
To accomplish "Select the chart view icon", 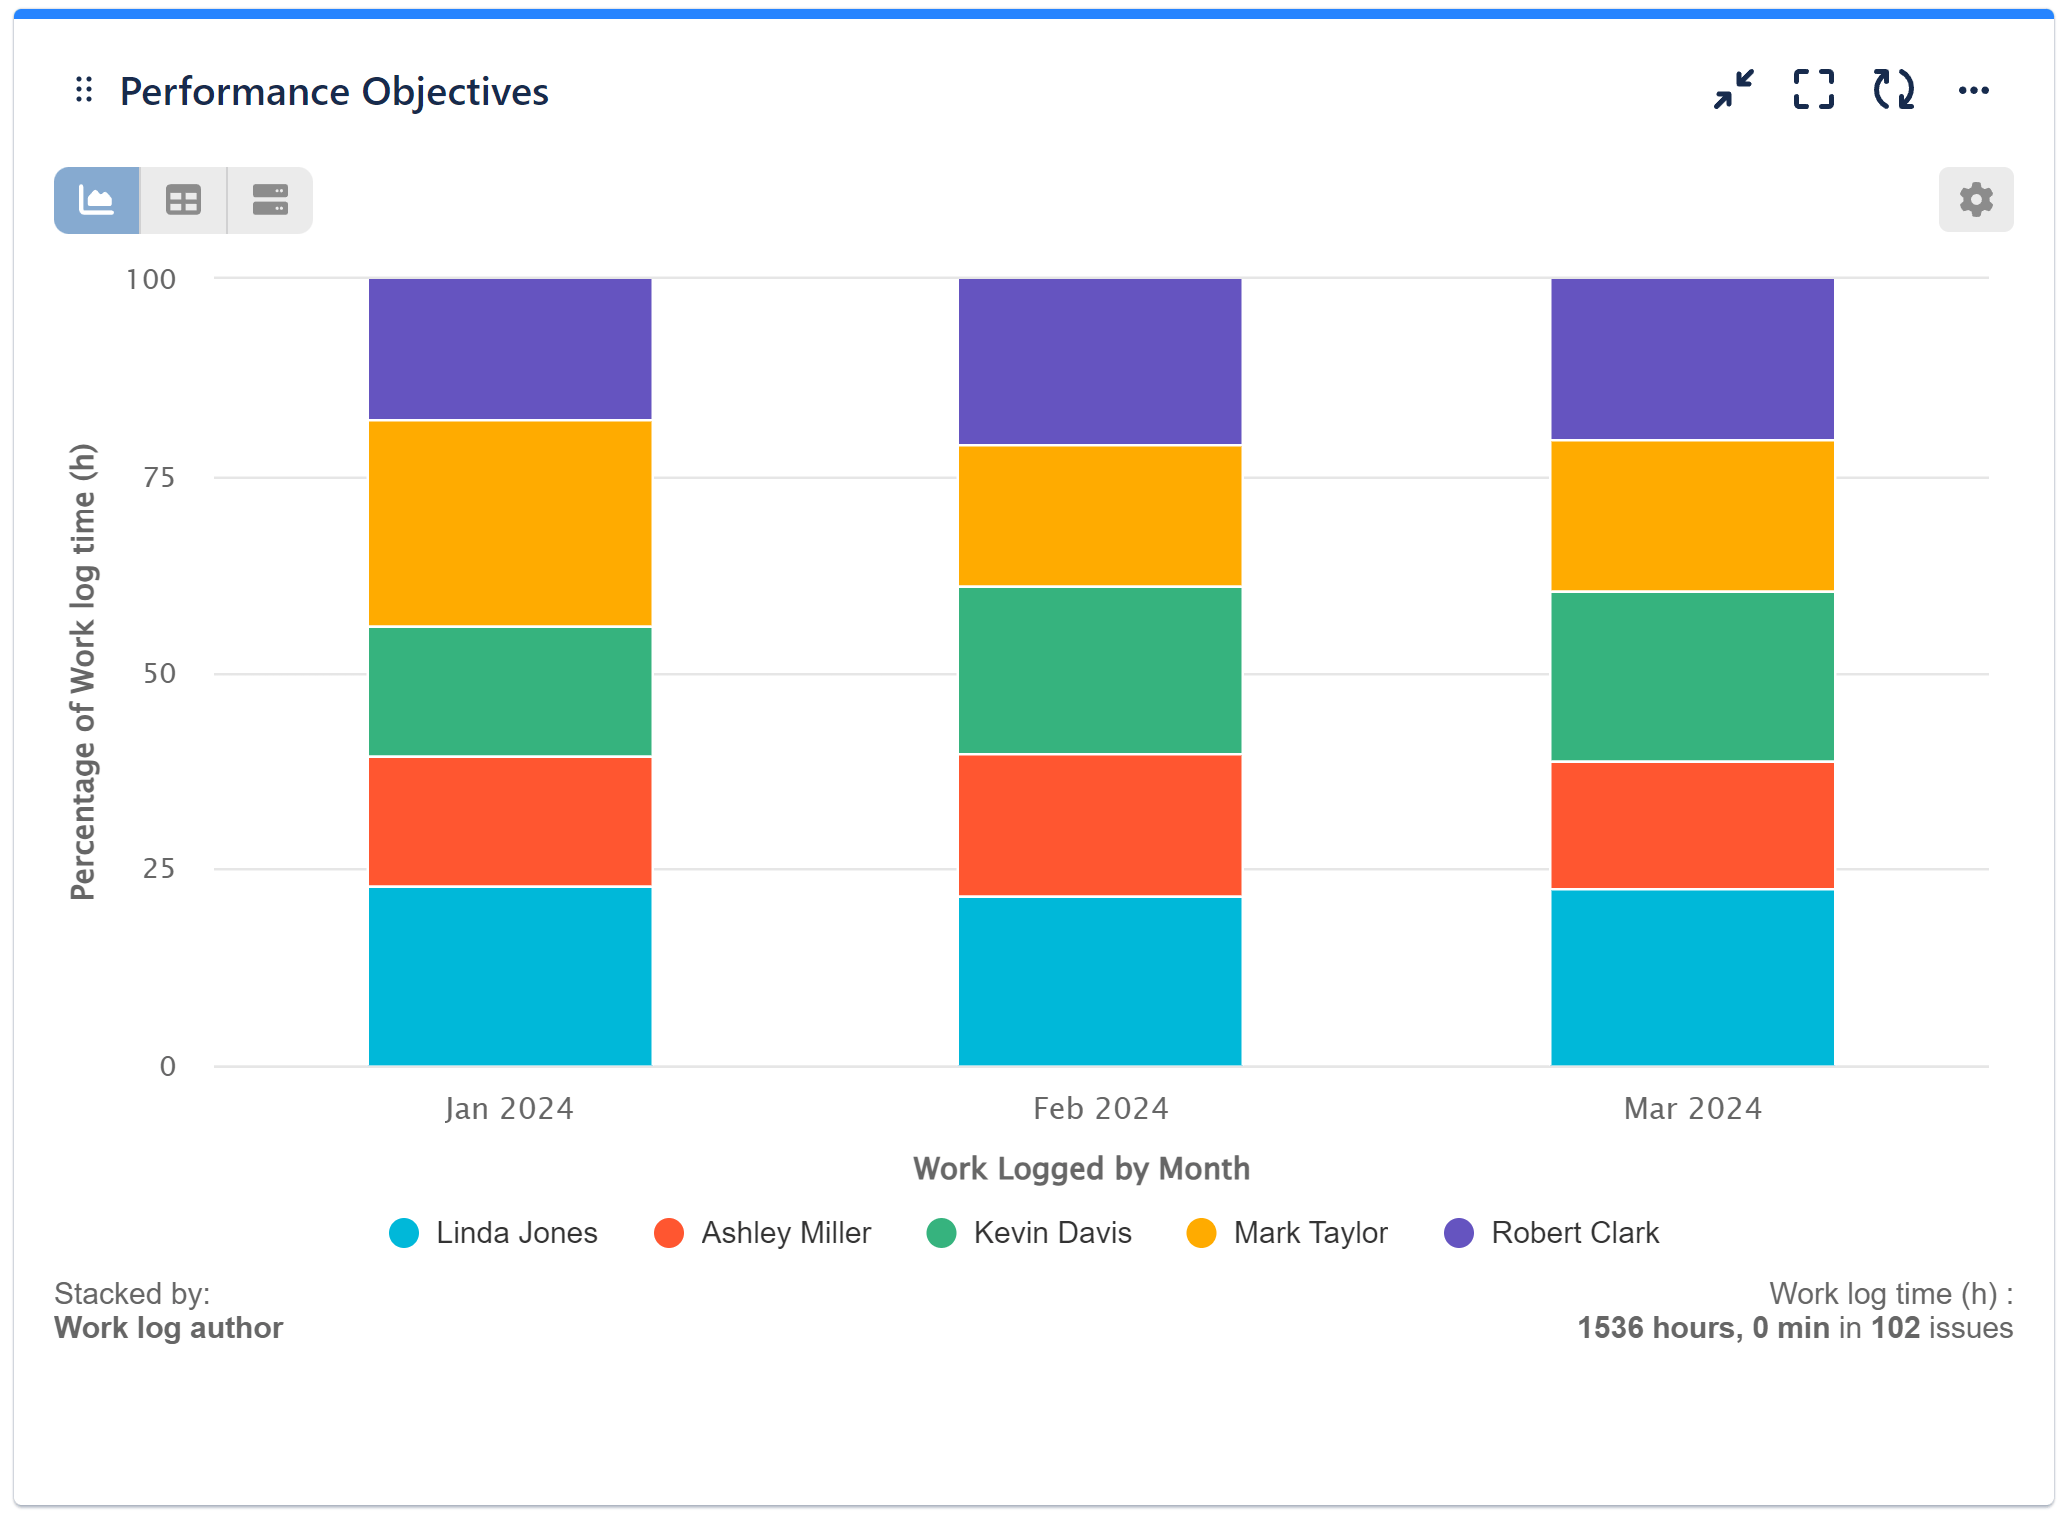I will (96, 200).
